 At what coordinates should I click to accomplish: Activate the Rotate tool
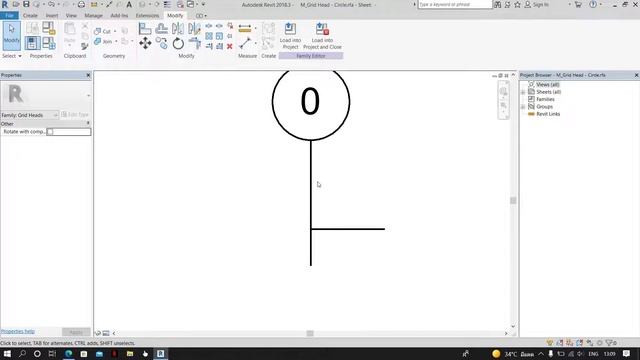(x=178, y=43)
